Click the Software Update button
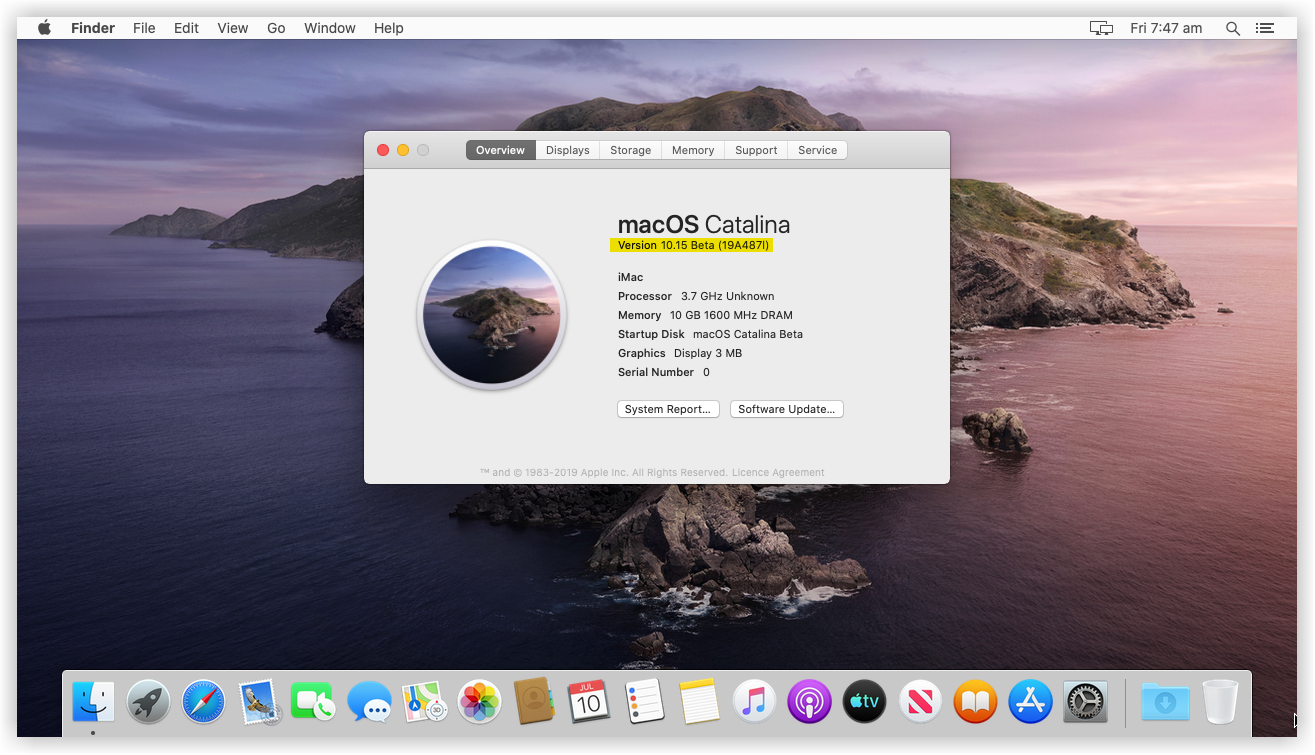The image size is (1315, 755). pos(787,409)
